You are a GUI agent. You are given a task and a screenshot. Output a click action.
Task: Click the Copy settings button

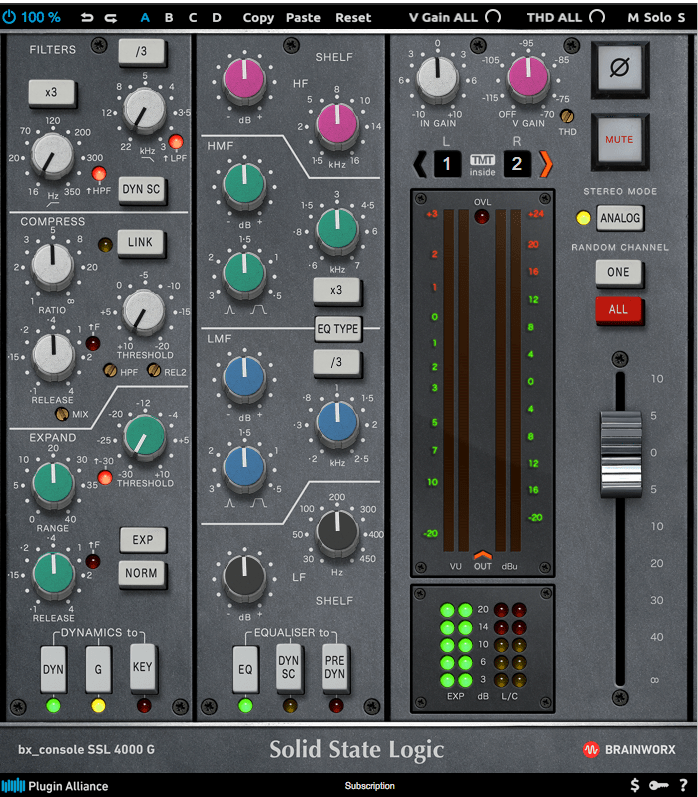click(x=258, y=17)
